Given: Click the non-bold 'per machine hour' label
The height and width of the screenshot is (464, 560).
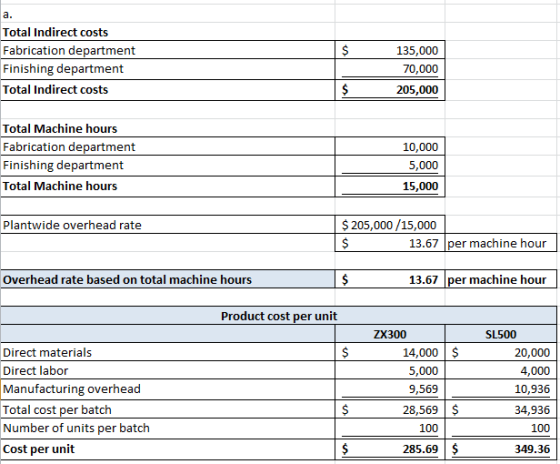Looking at the screenshot, I should pos(497,243).
